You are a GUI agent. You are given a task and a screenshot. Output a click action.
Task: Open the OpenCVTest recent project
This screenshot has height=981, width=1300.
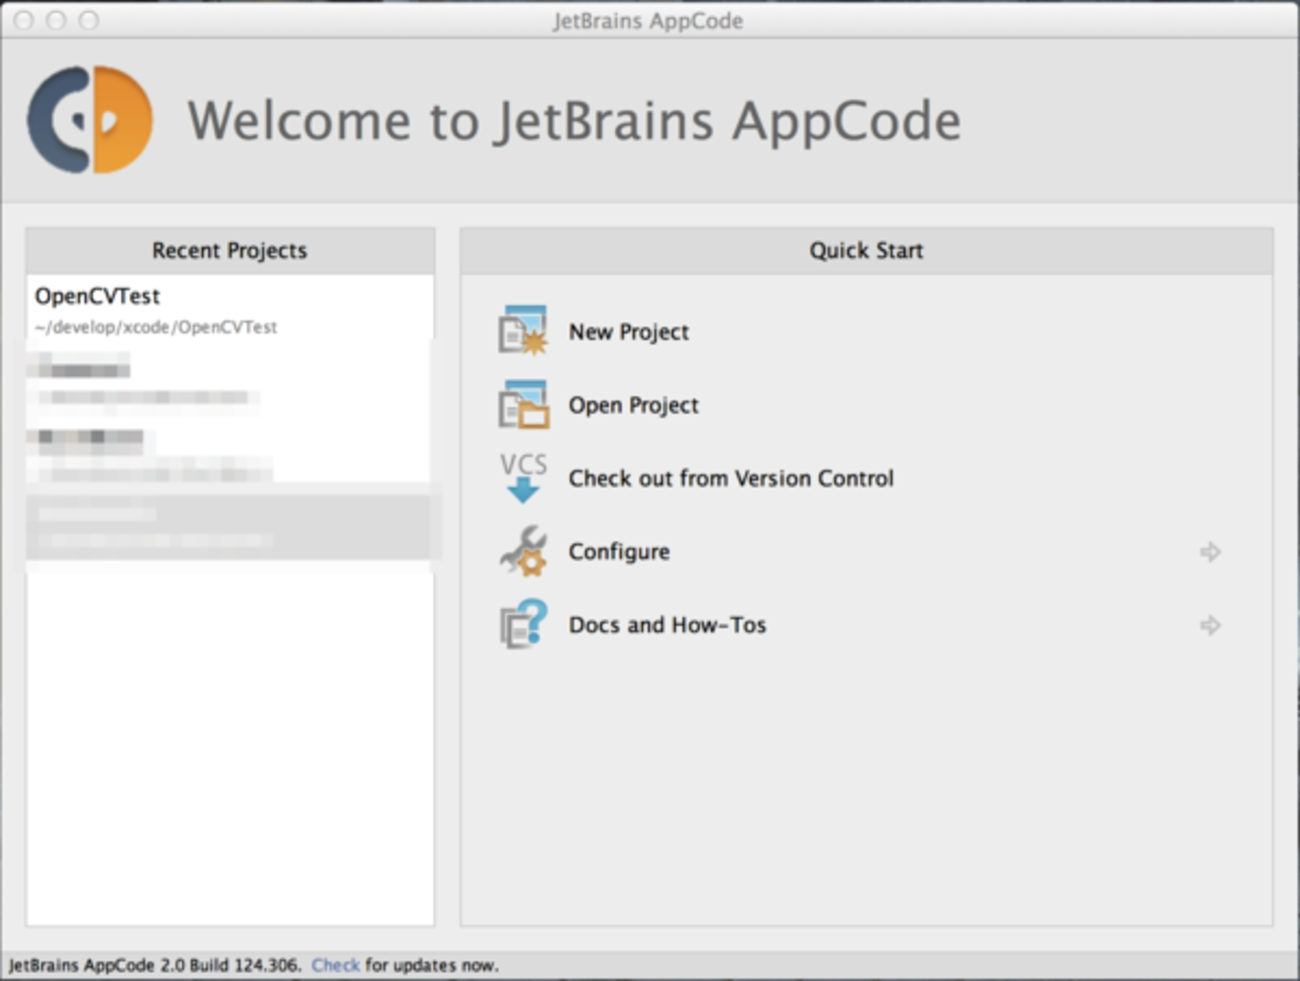pyautogui.click(x=97, y=297)
